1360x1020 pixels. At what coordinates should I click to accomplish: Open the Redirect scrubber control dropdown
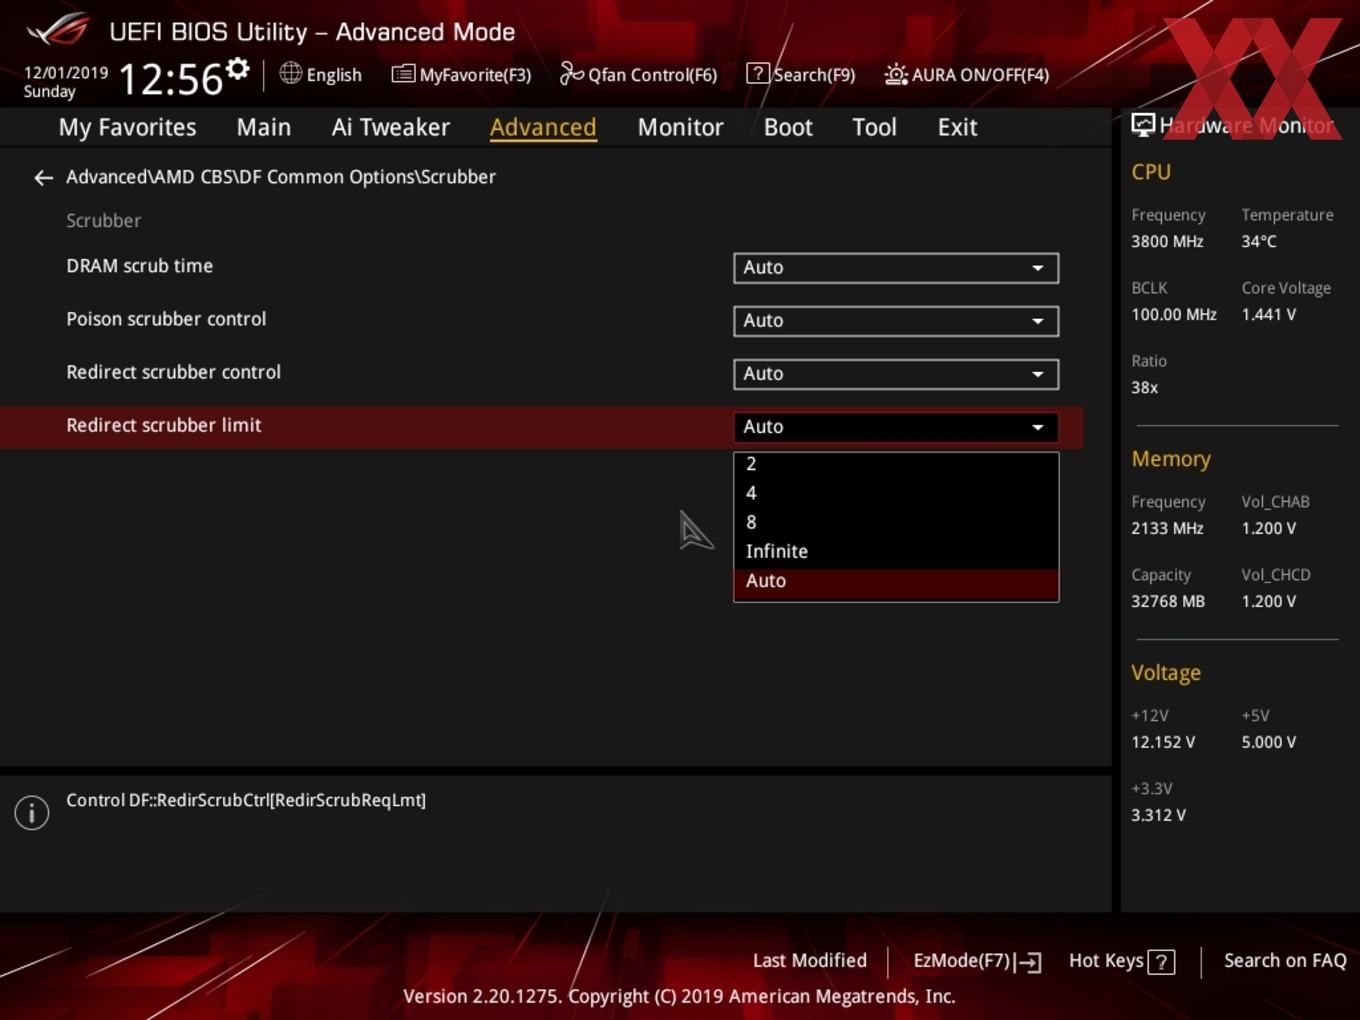tap(896, 374)
